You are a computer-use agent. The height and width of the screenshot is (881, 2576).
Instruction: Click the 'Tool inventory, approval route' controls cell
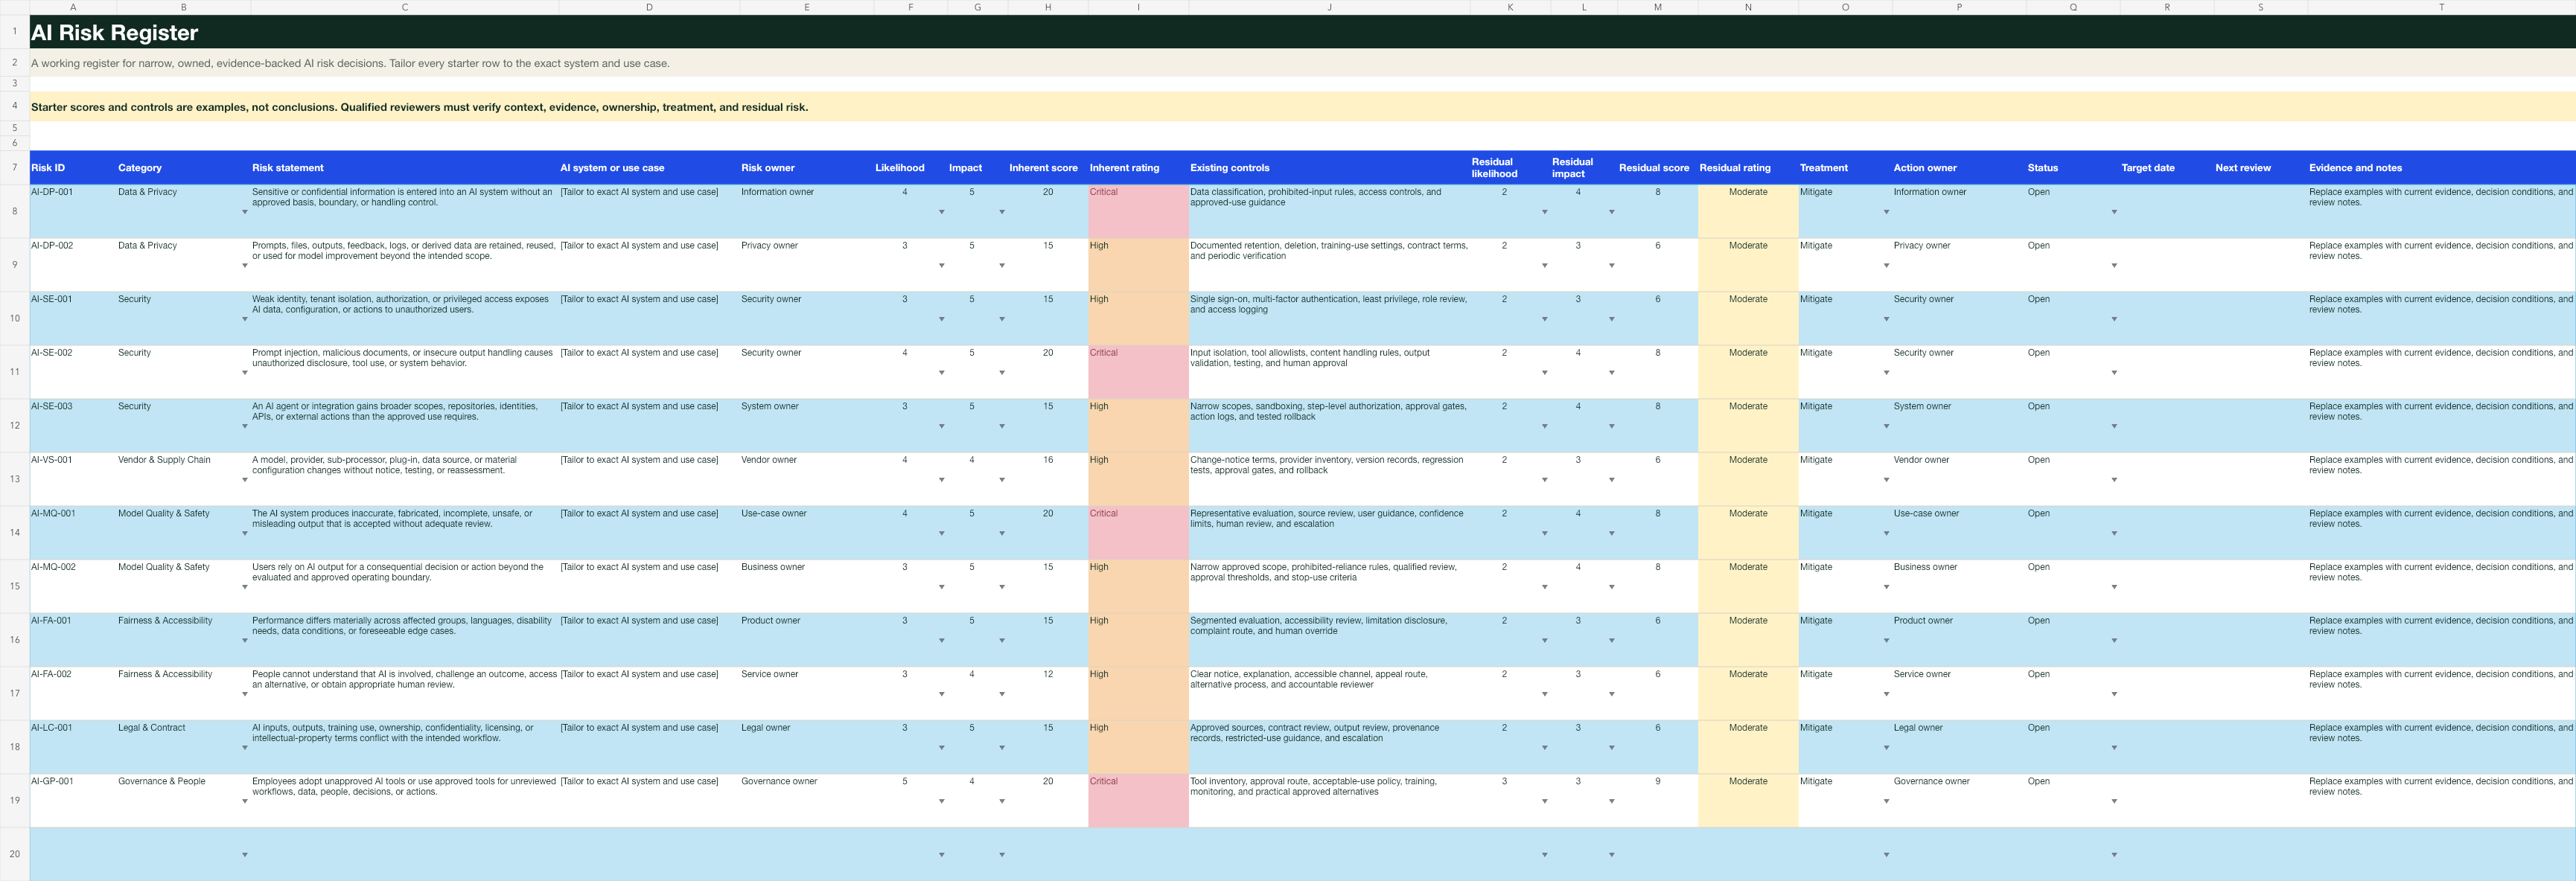pos(1329,800)
